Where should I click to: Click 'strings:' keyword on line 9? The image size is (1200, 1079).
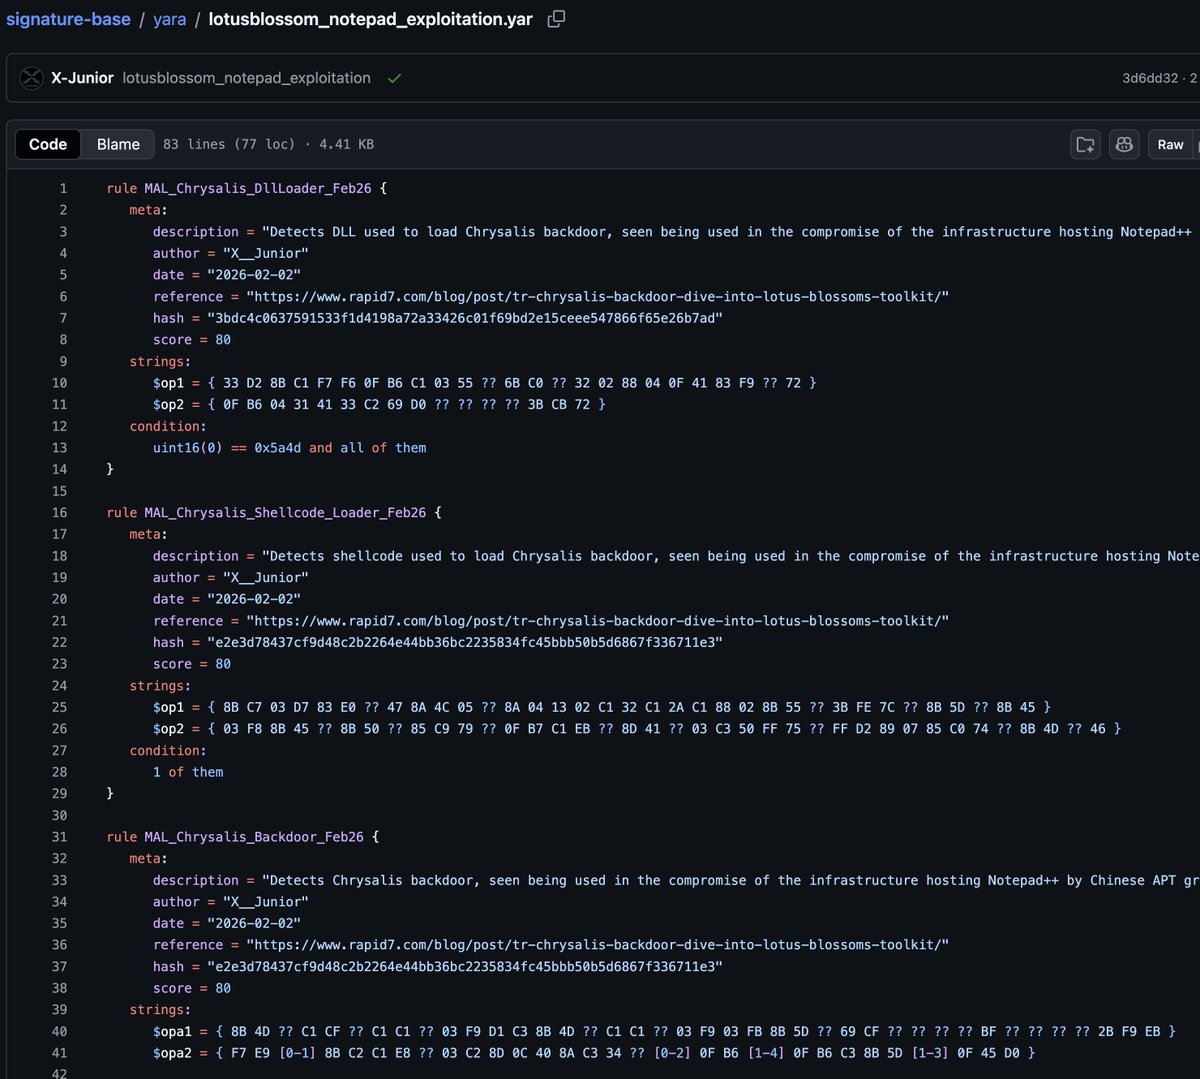[x=160, y=361]
